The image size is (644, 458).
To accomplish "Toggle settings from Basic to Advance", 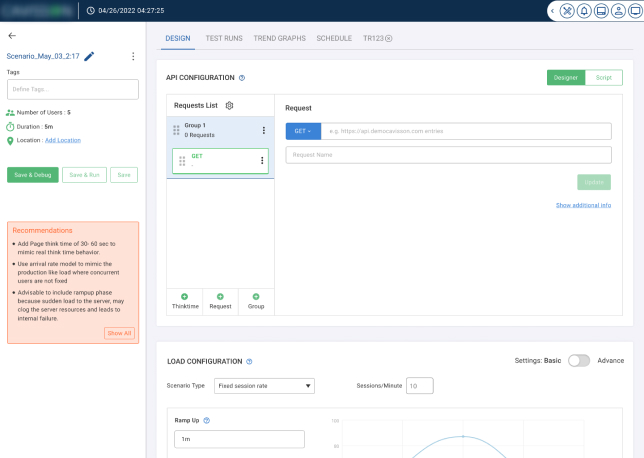I will coord(579,361).
